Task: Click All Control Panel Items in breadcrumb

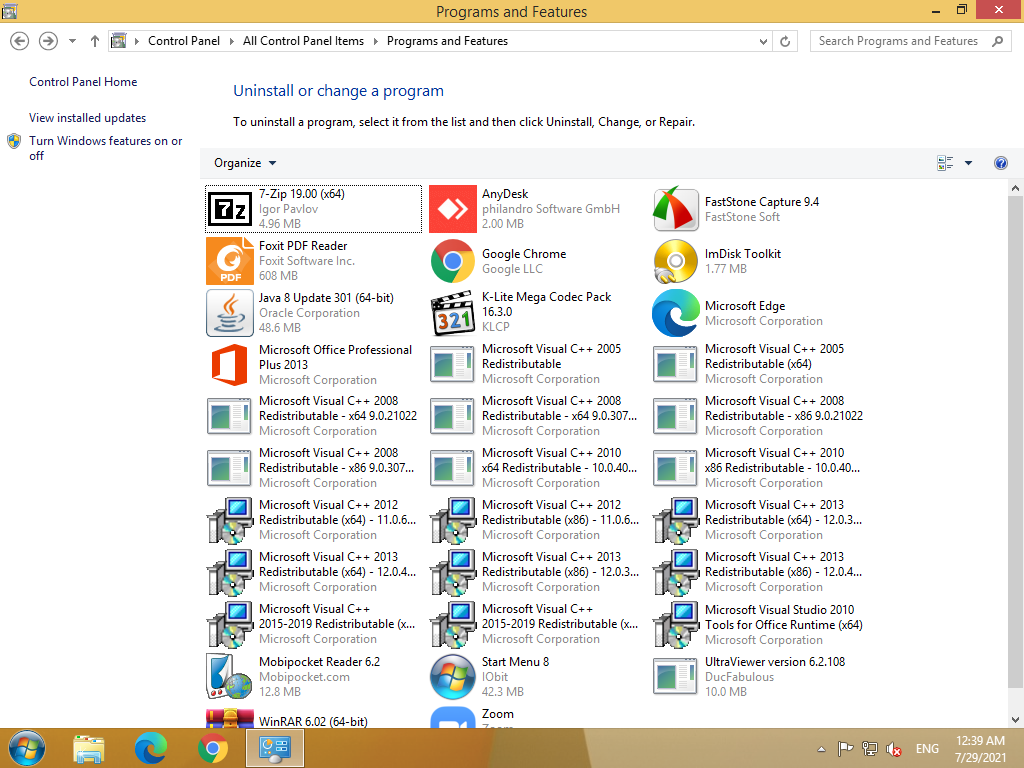Action: (x=303, y=41)
